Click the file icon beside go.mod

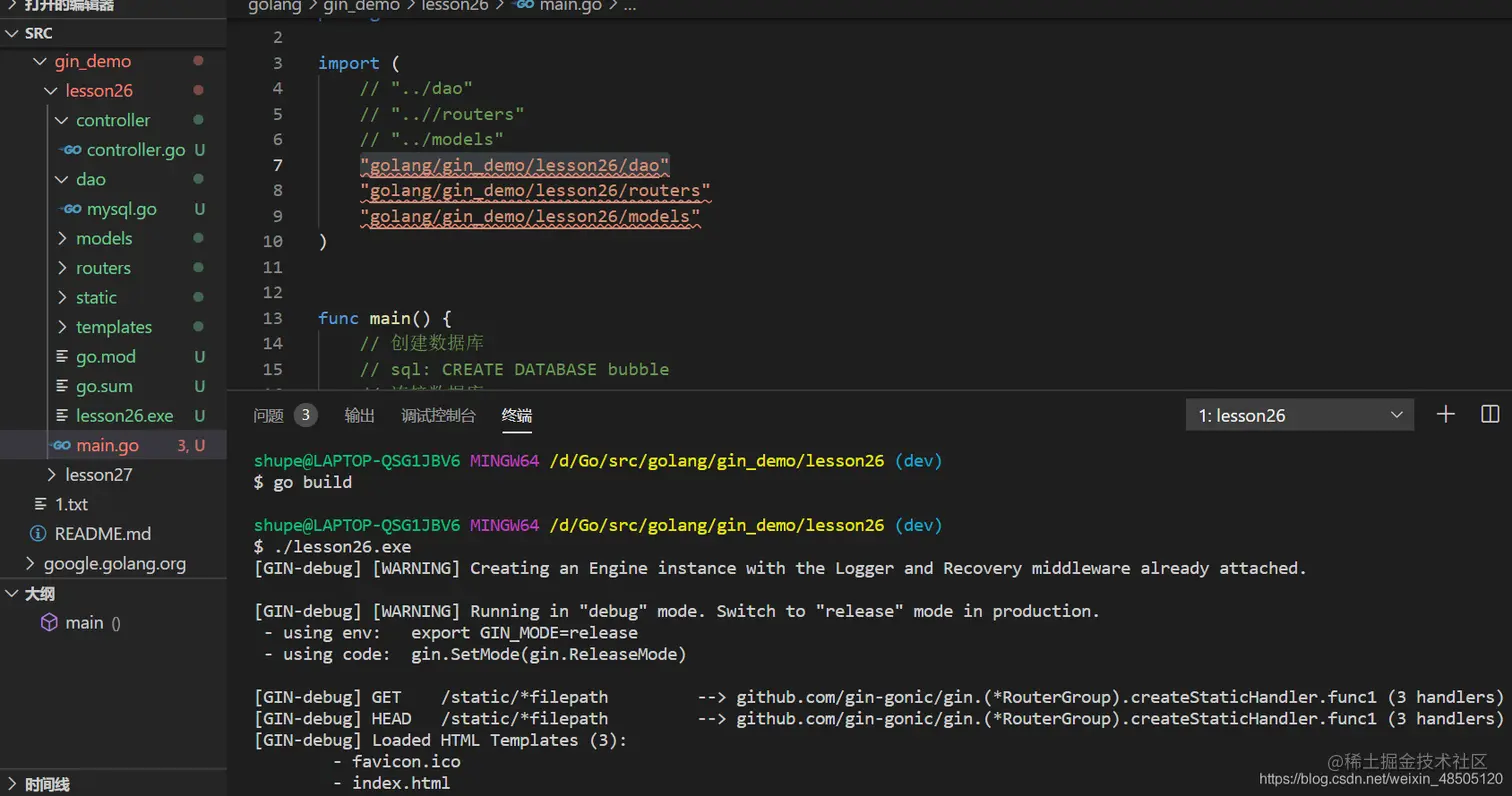coord(60,357)
